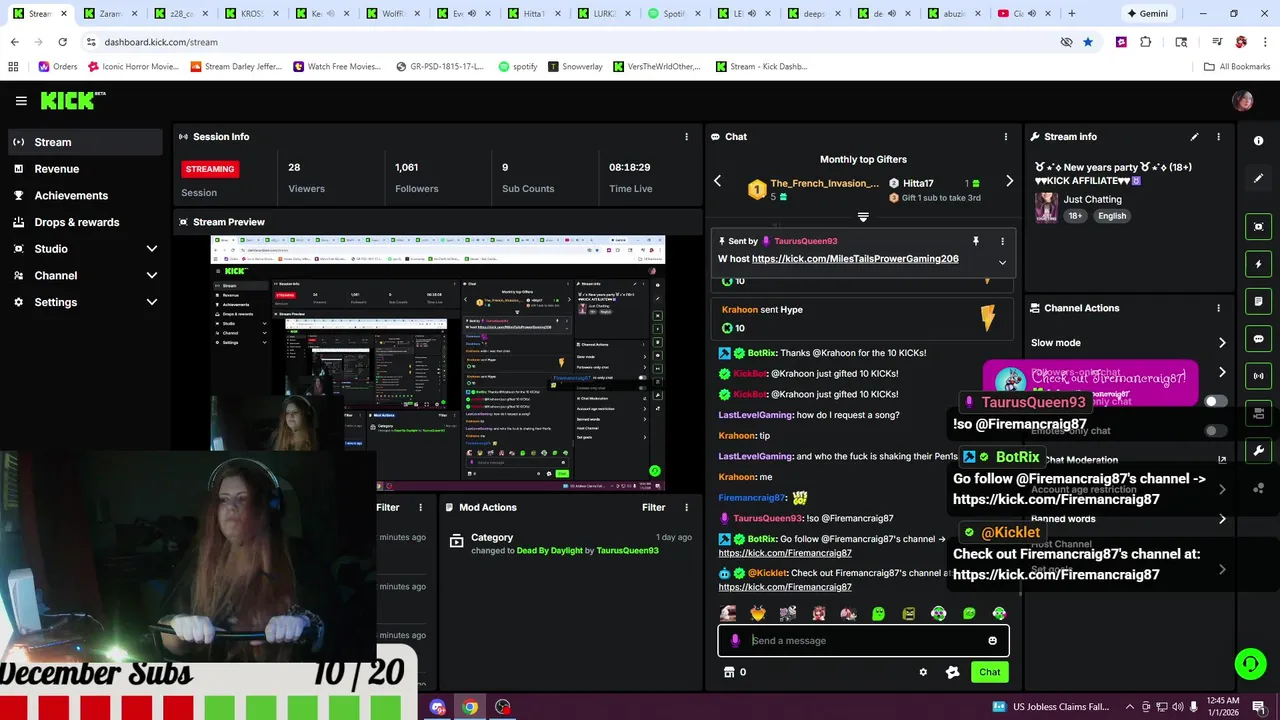Click the star gift icon near Chat button
The height and width of the screenshot is (720, 1280).
952,672
